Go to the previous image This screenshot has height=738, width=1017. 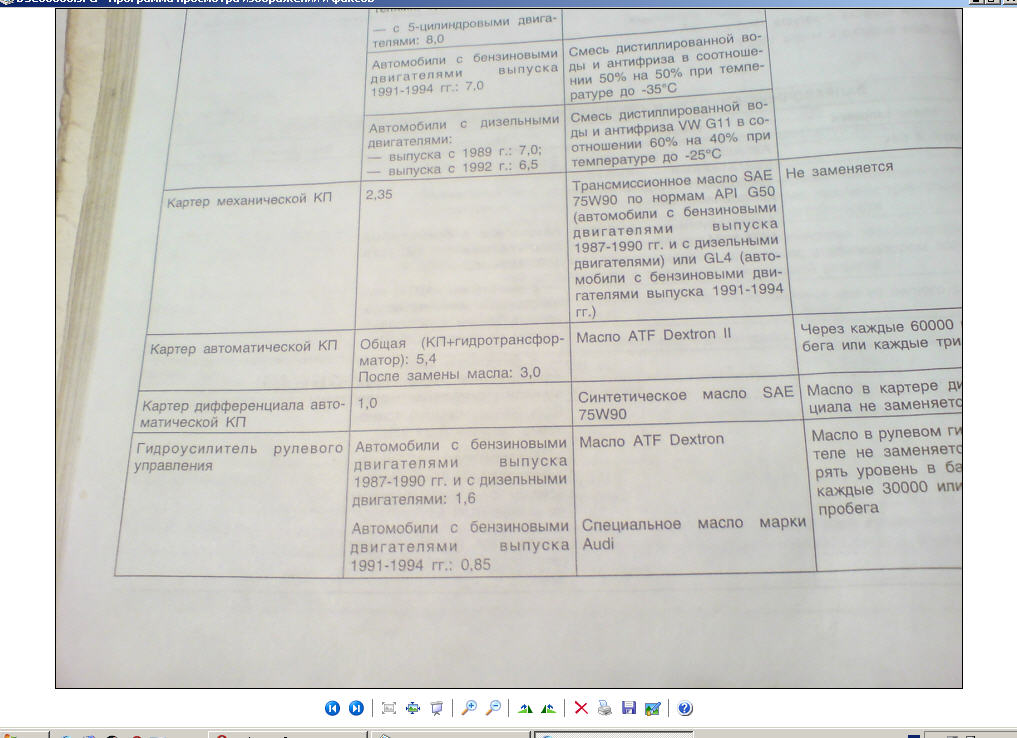(332, 708)
